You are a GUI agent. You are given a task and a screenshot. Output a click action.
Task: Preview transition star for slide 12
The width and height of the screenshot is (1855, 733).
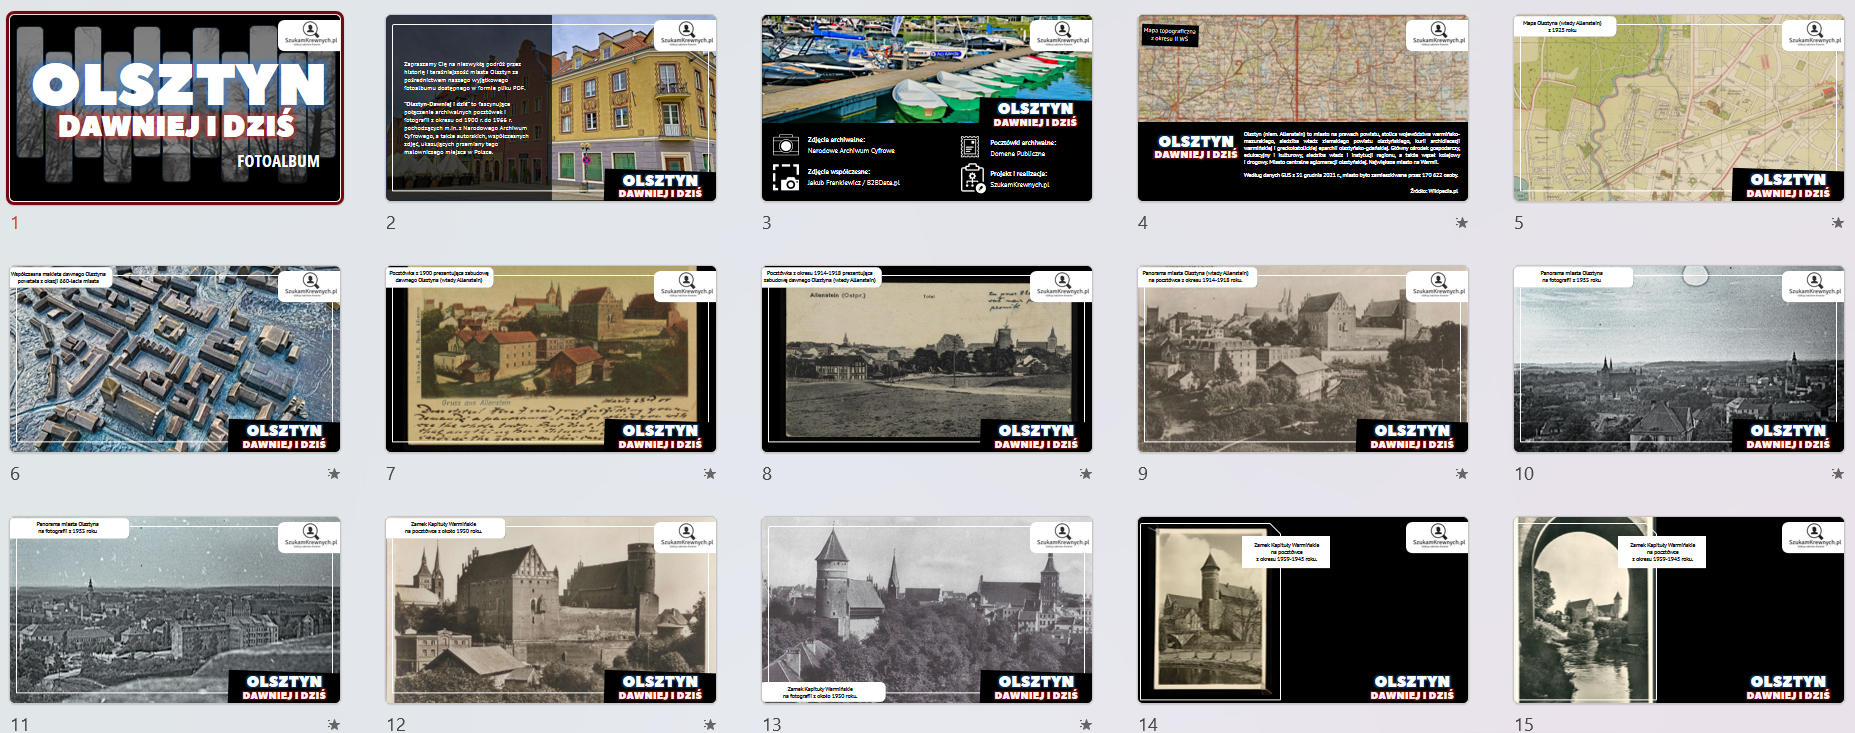709,724
